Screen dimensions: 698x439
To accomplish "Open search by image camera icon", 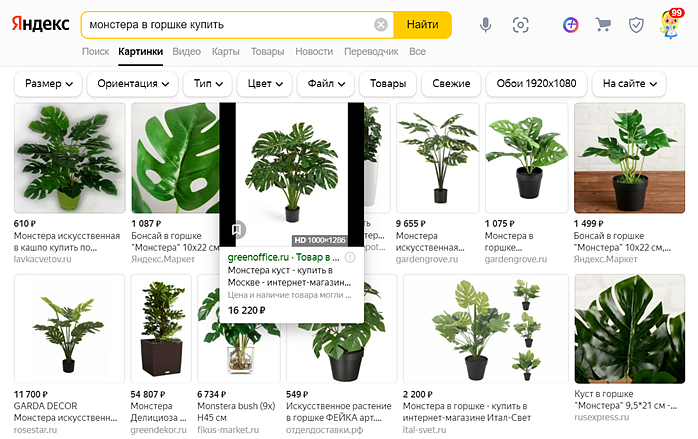I will [x=521, y=24].
